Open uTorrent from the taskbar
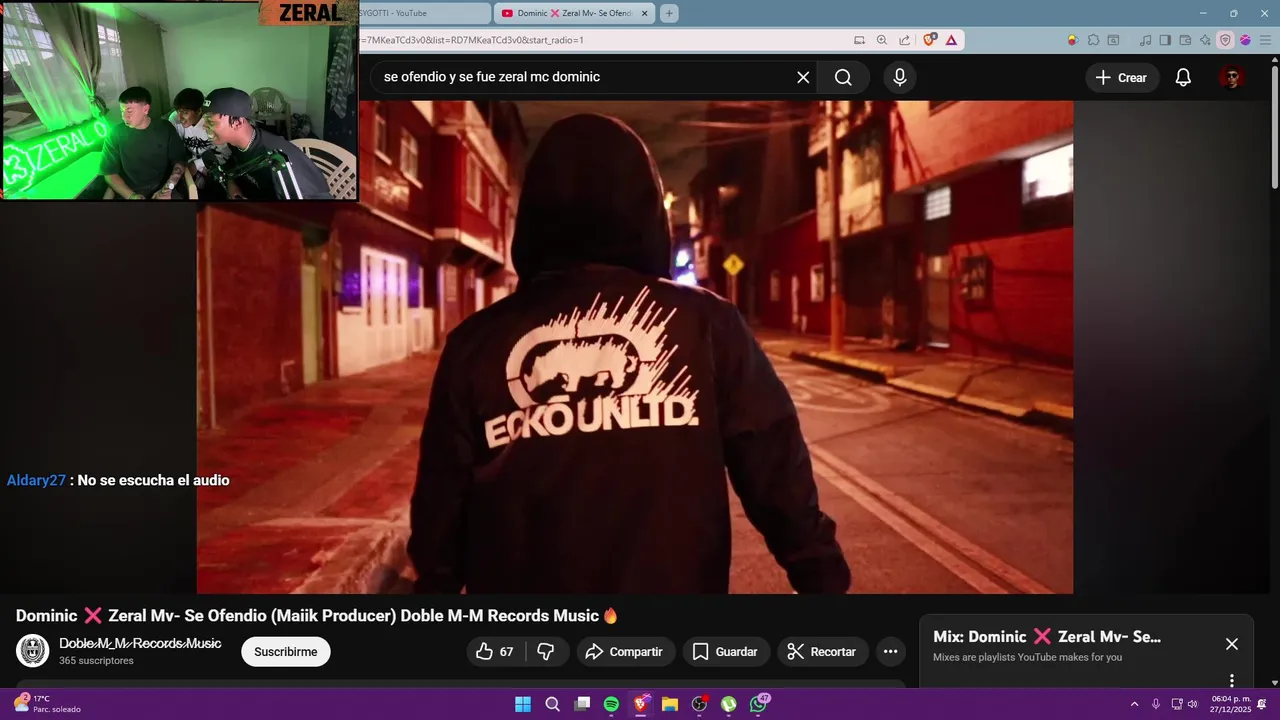The height and width of the screenshot is (720, 1280). [x=729, y=704]
